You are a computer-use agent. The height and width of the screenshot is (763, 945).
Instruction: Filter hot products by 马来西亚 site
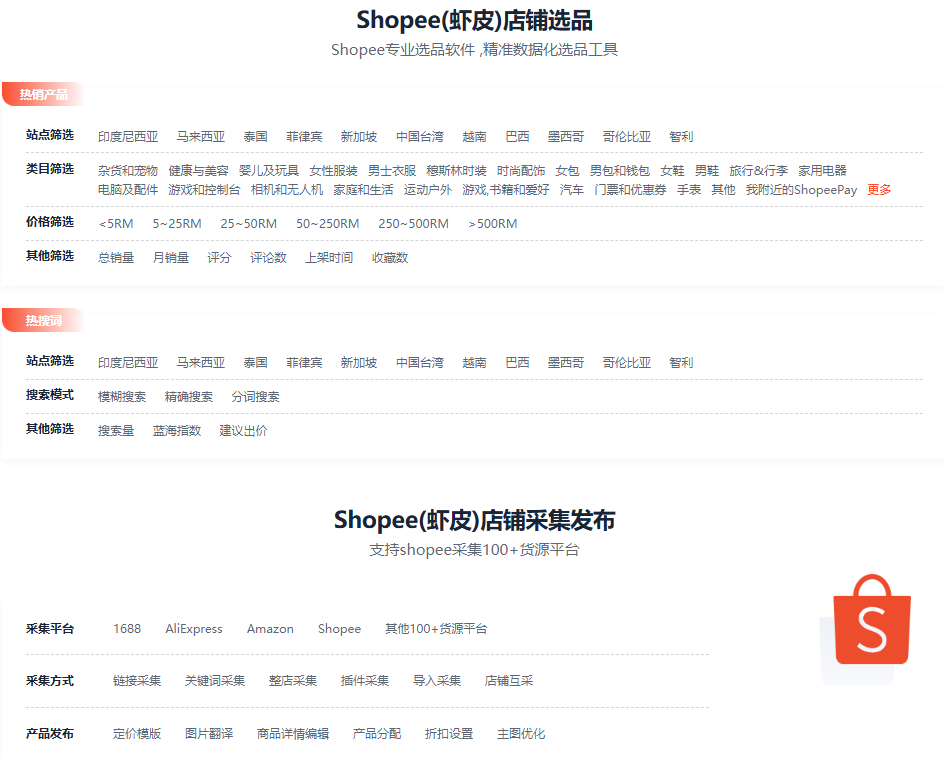[x=201, y=137]
